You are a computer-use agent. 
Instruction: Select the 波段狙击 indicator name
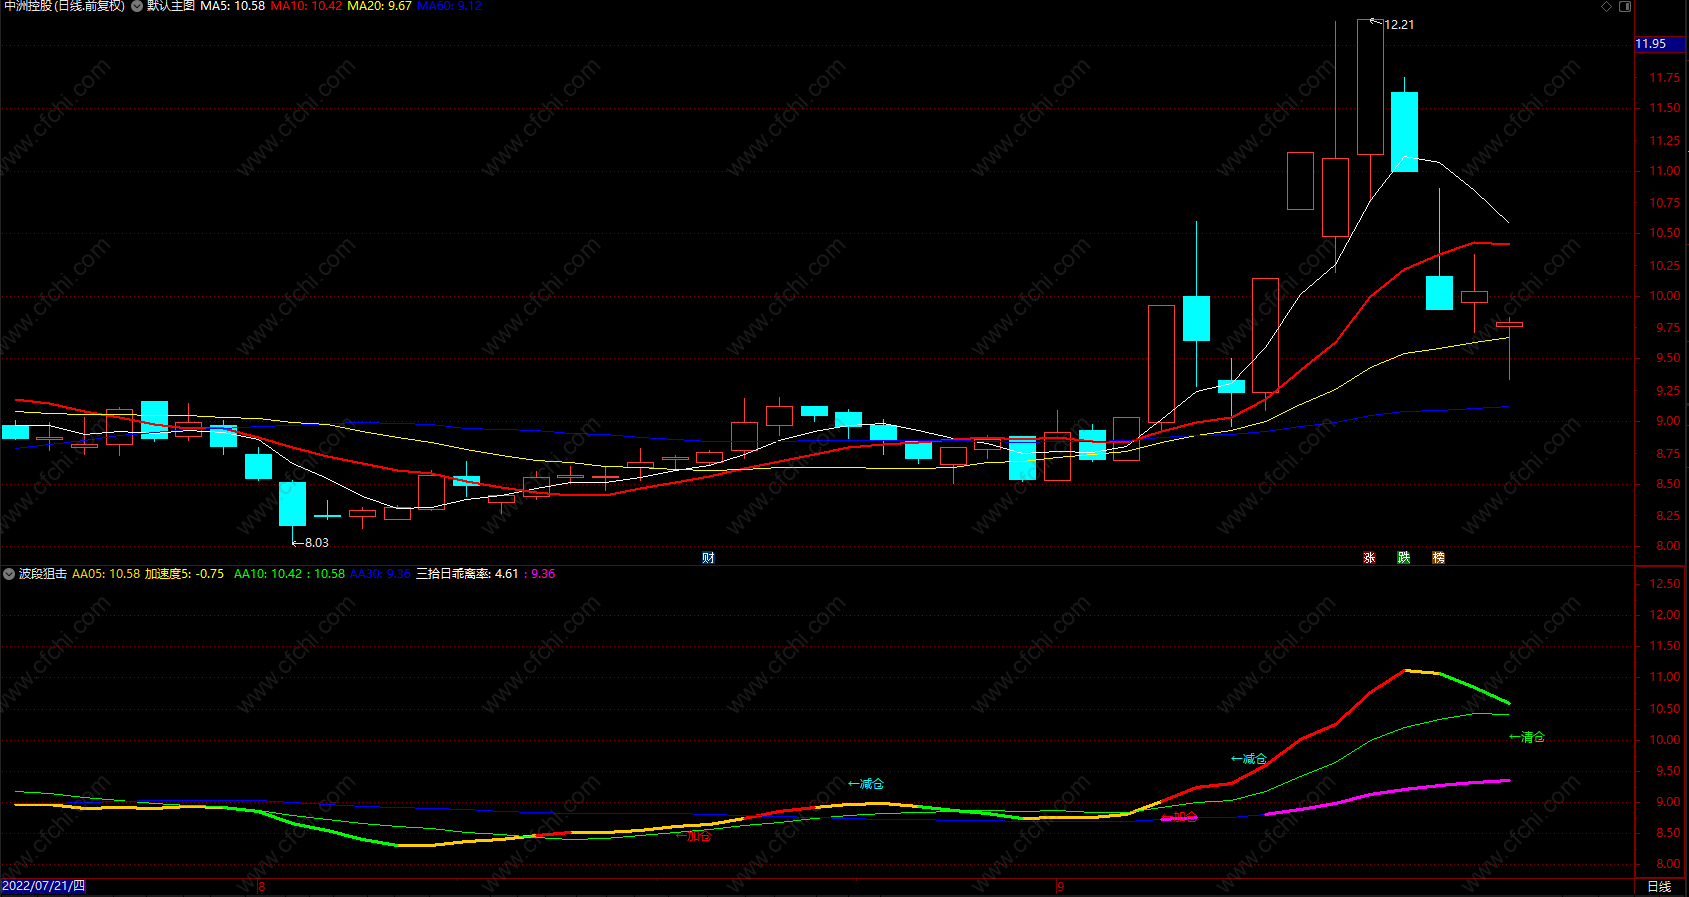[43, 574]
